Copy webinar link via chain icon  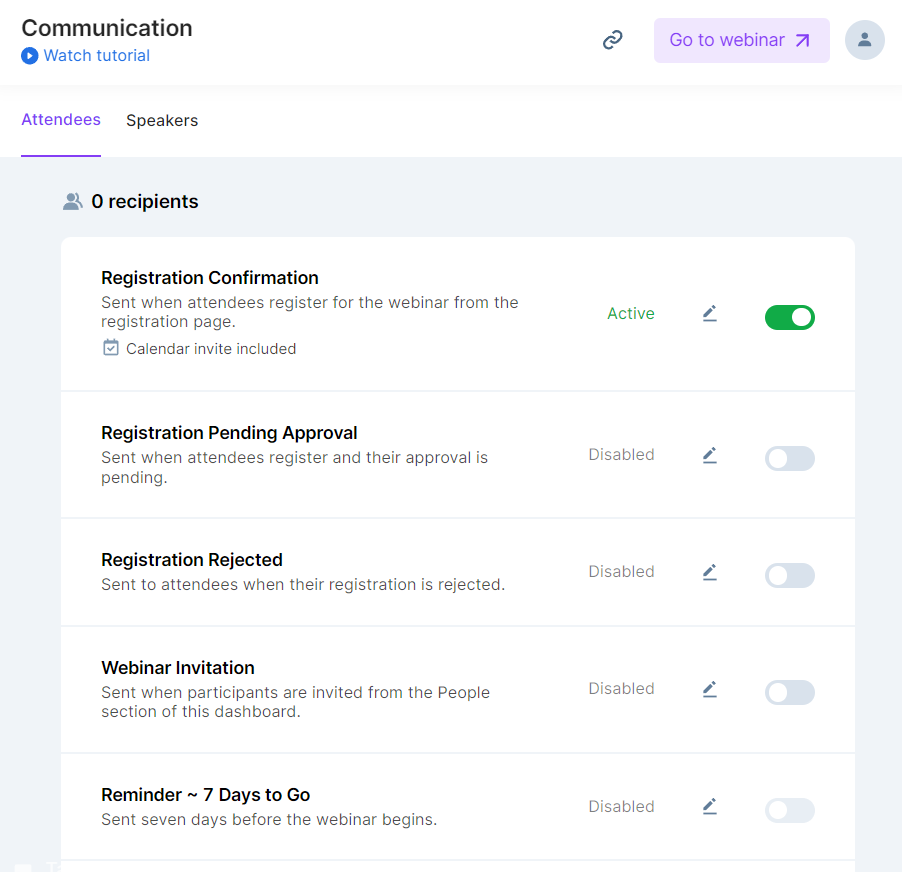tap(613, 40)
